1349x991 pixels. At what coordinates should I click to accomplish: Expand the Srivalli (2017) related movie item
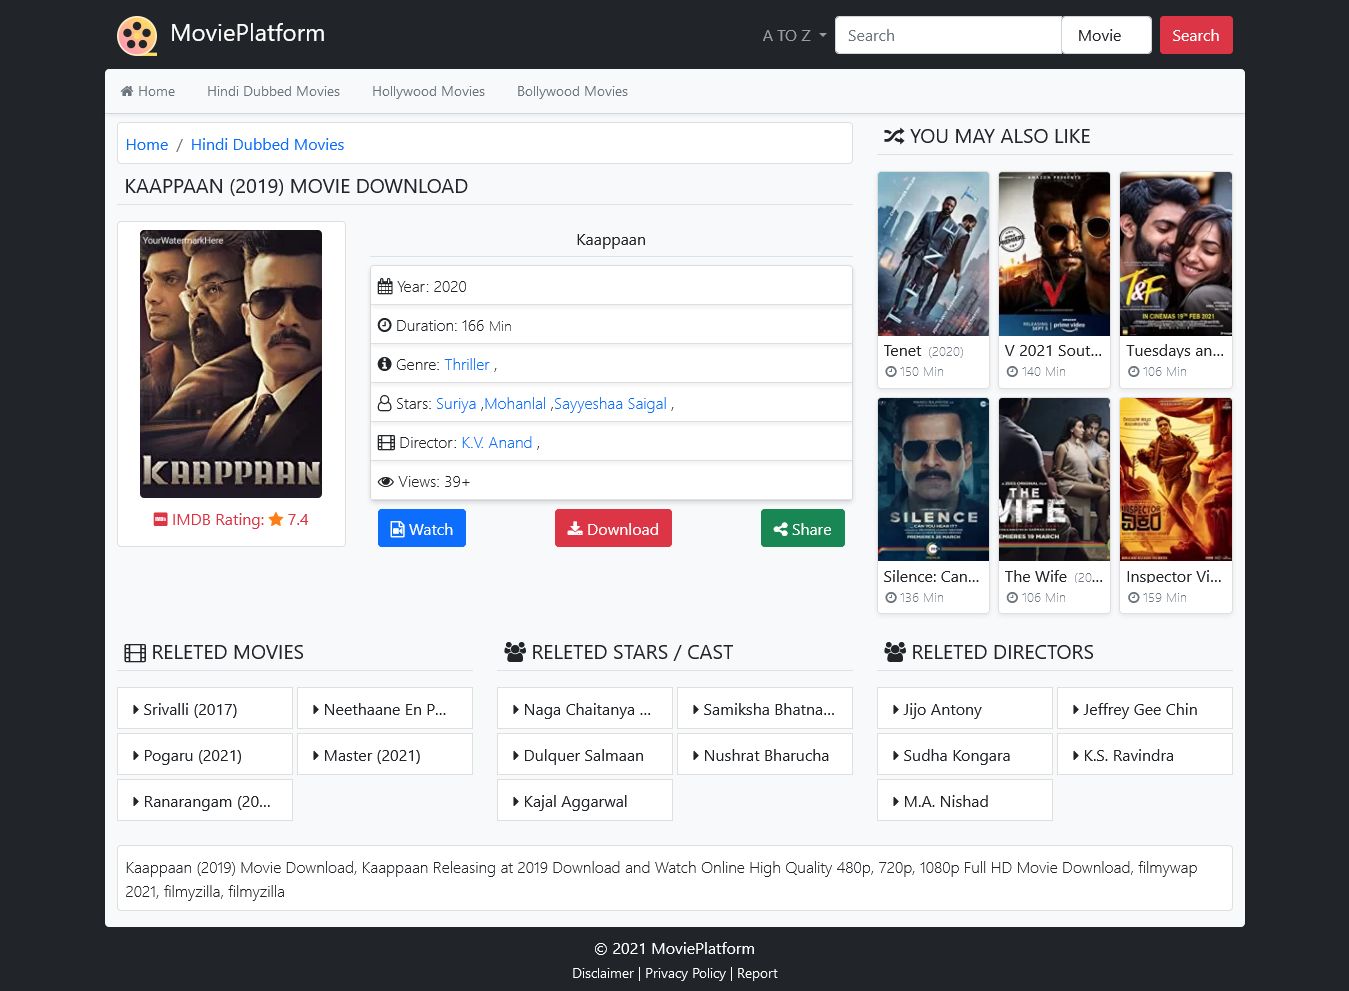coord(204,709)
